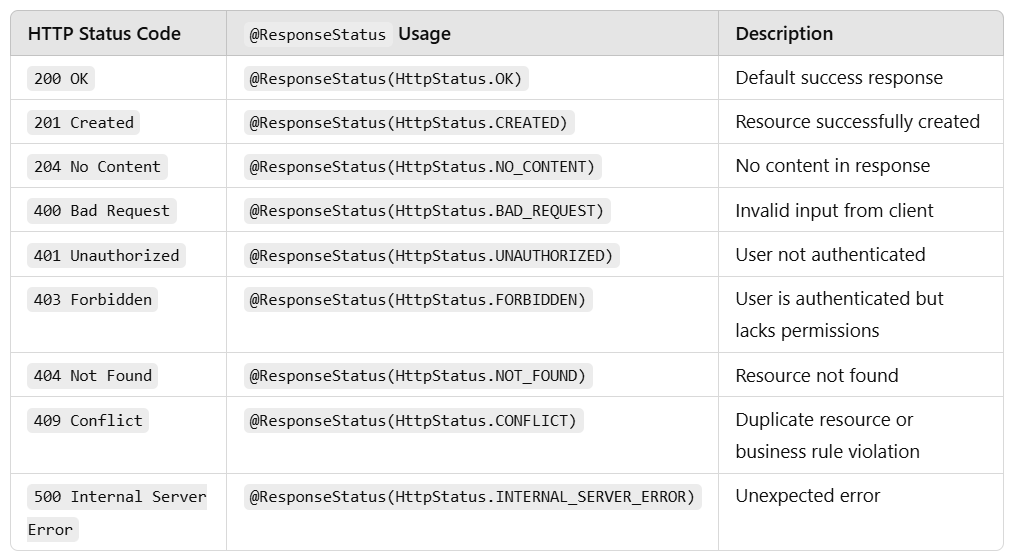The height and width of the screenshot is (558, 1018).
Task: Click the @ResponseStatus Usage column header
Action: [349, 34]
